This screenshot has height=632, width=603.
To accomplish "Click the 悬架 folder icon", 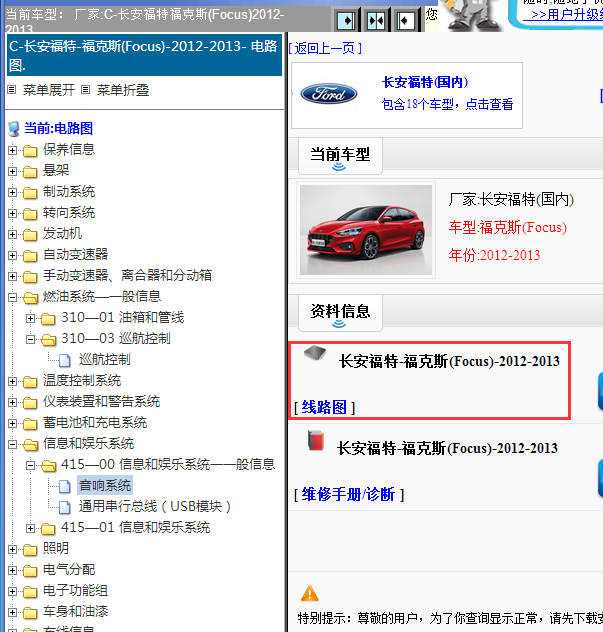I will (x=30, y=171).
